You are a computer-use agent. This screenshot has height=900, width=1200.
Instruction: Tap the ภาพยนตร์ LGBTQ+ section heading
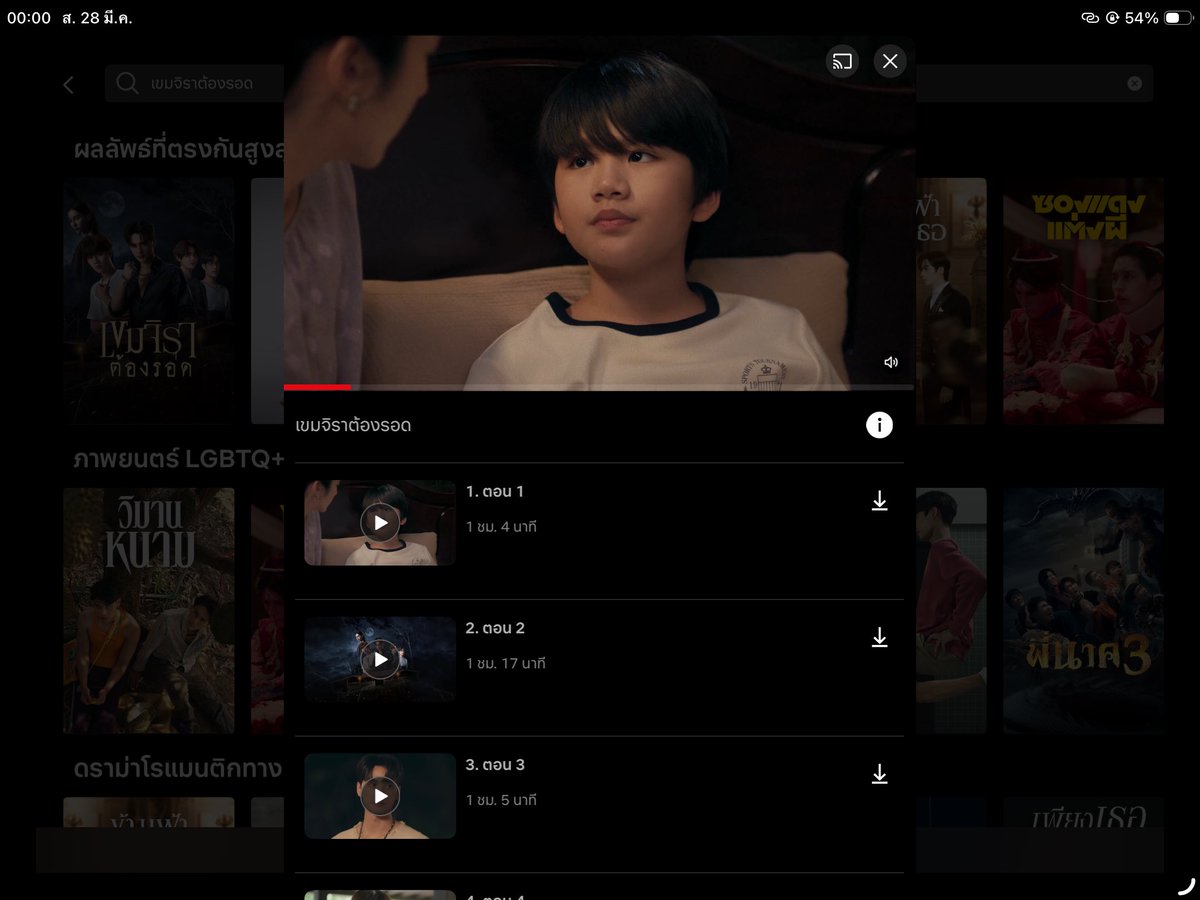[x=179, y=460]
